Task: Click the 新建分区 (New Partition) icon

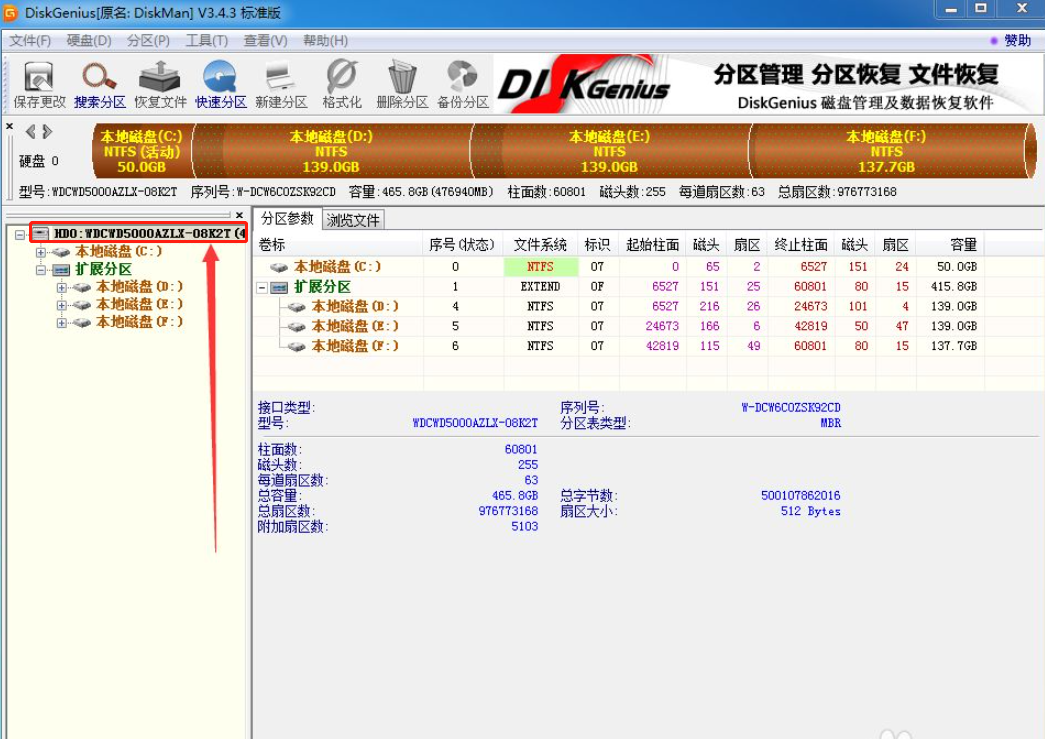Action: click(278, 80)
